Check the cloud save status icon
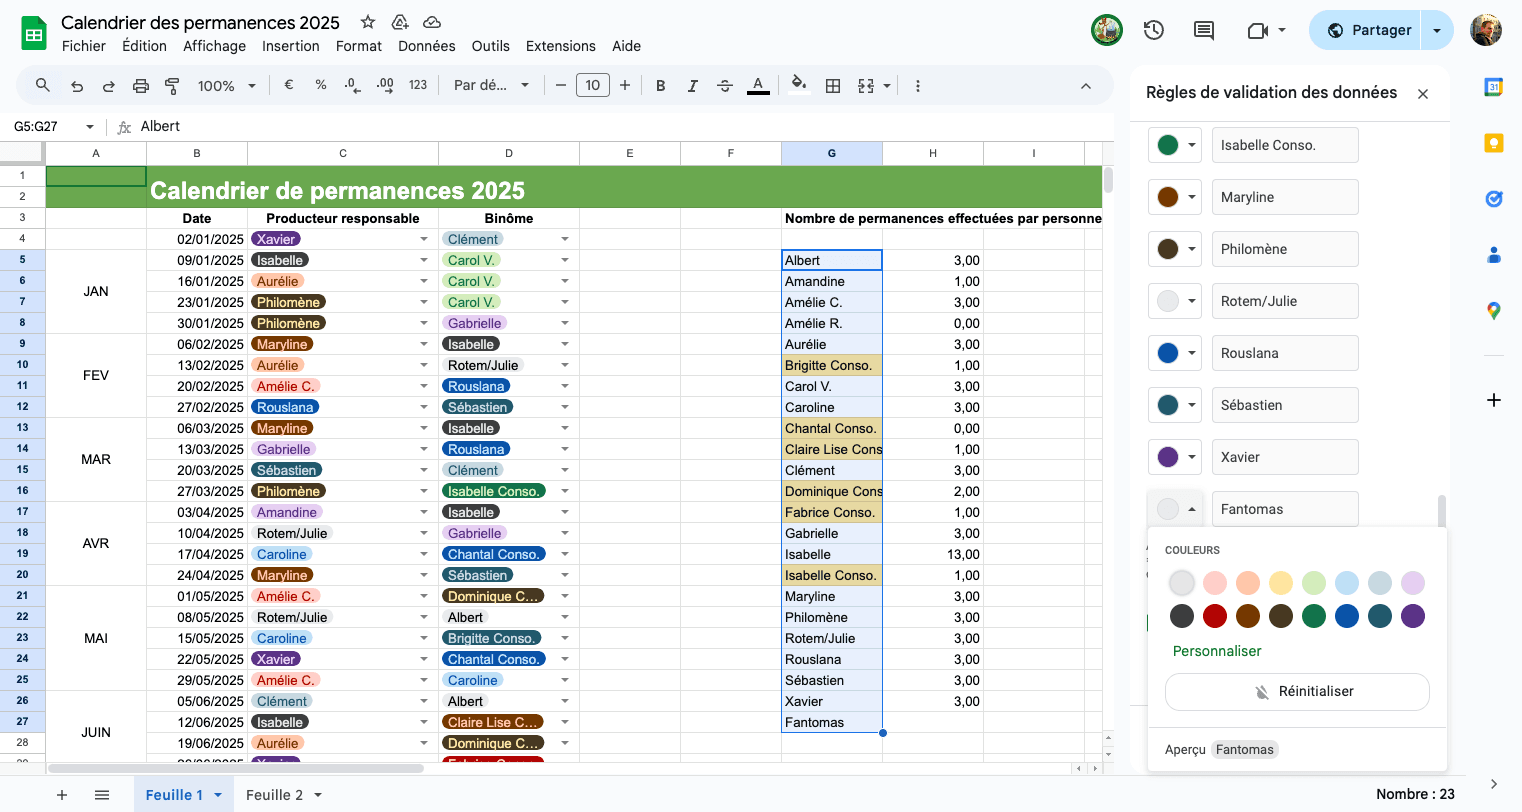Image resolution: width=1522 pixels, height=812 pixels. [432, 22]
